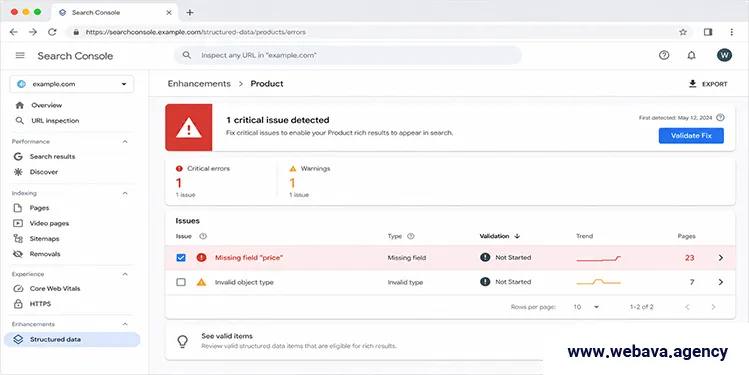Uncheck the Missing field "price" checkbox
This screenshot has height=375, width=749.
click(x=181, y=257)
